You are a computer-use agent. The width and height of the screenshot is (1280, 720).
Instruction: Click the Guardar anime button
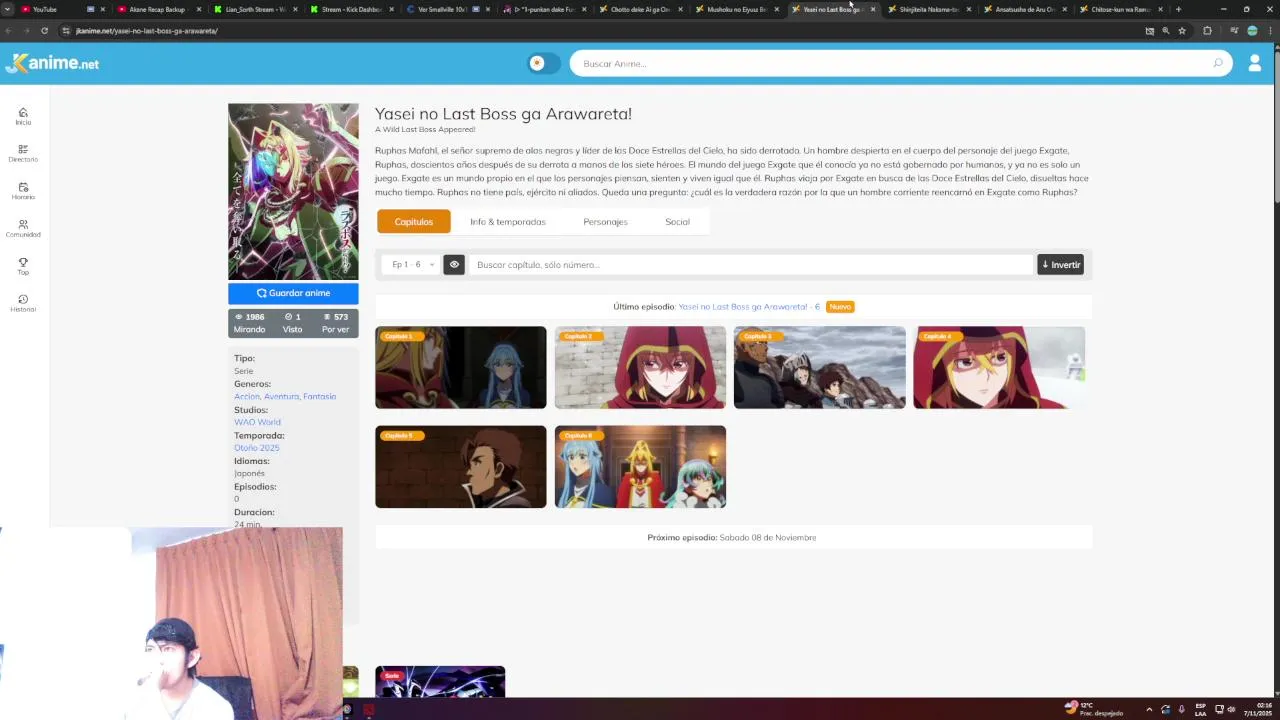click(x=293, y=293)
